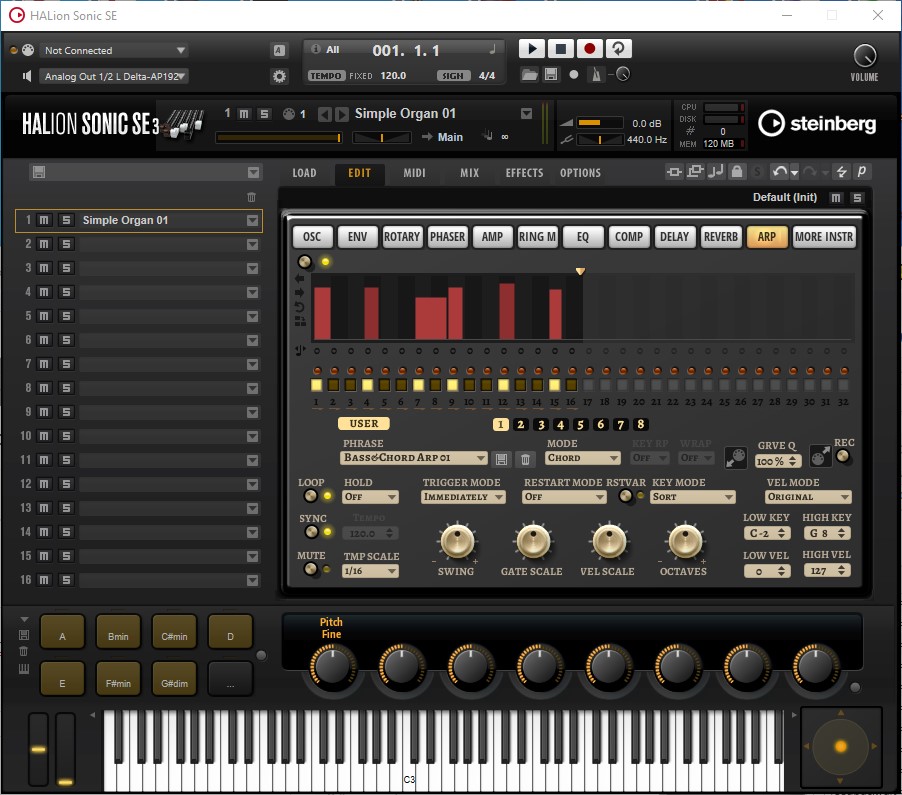This screenshot has width=902, height=795.
Task: Click the trash icon above the slot list
Action: pyautogui.click(x=251, y=197)
